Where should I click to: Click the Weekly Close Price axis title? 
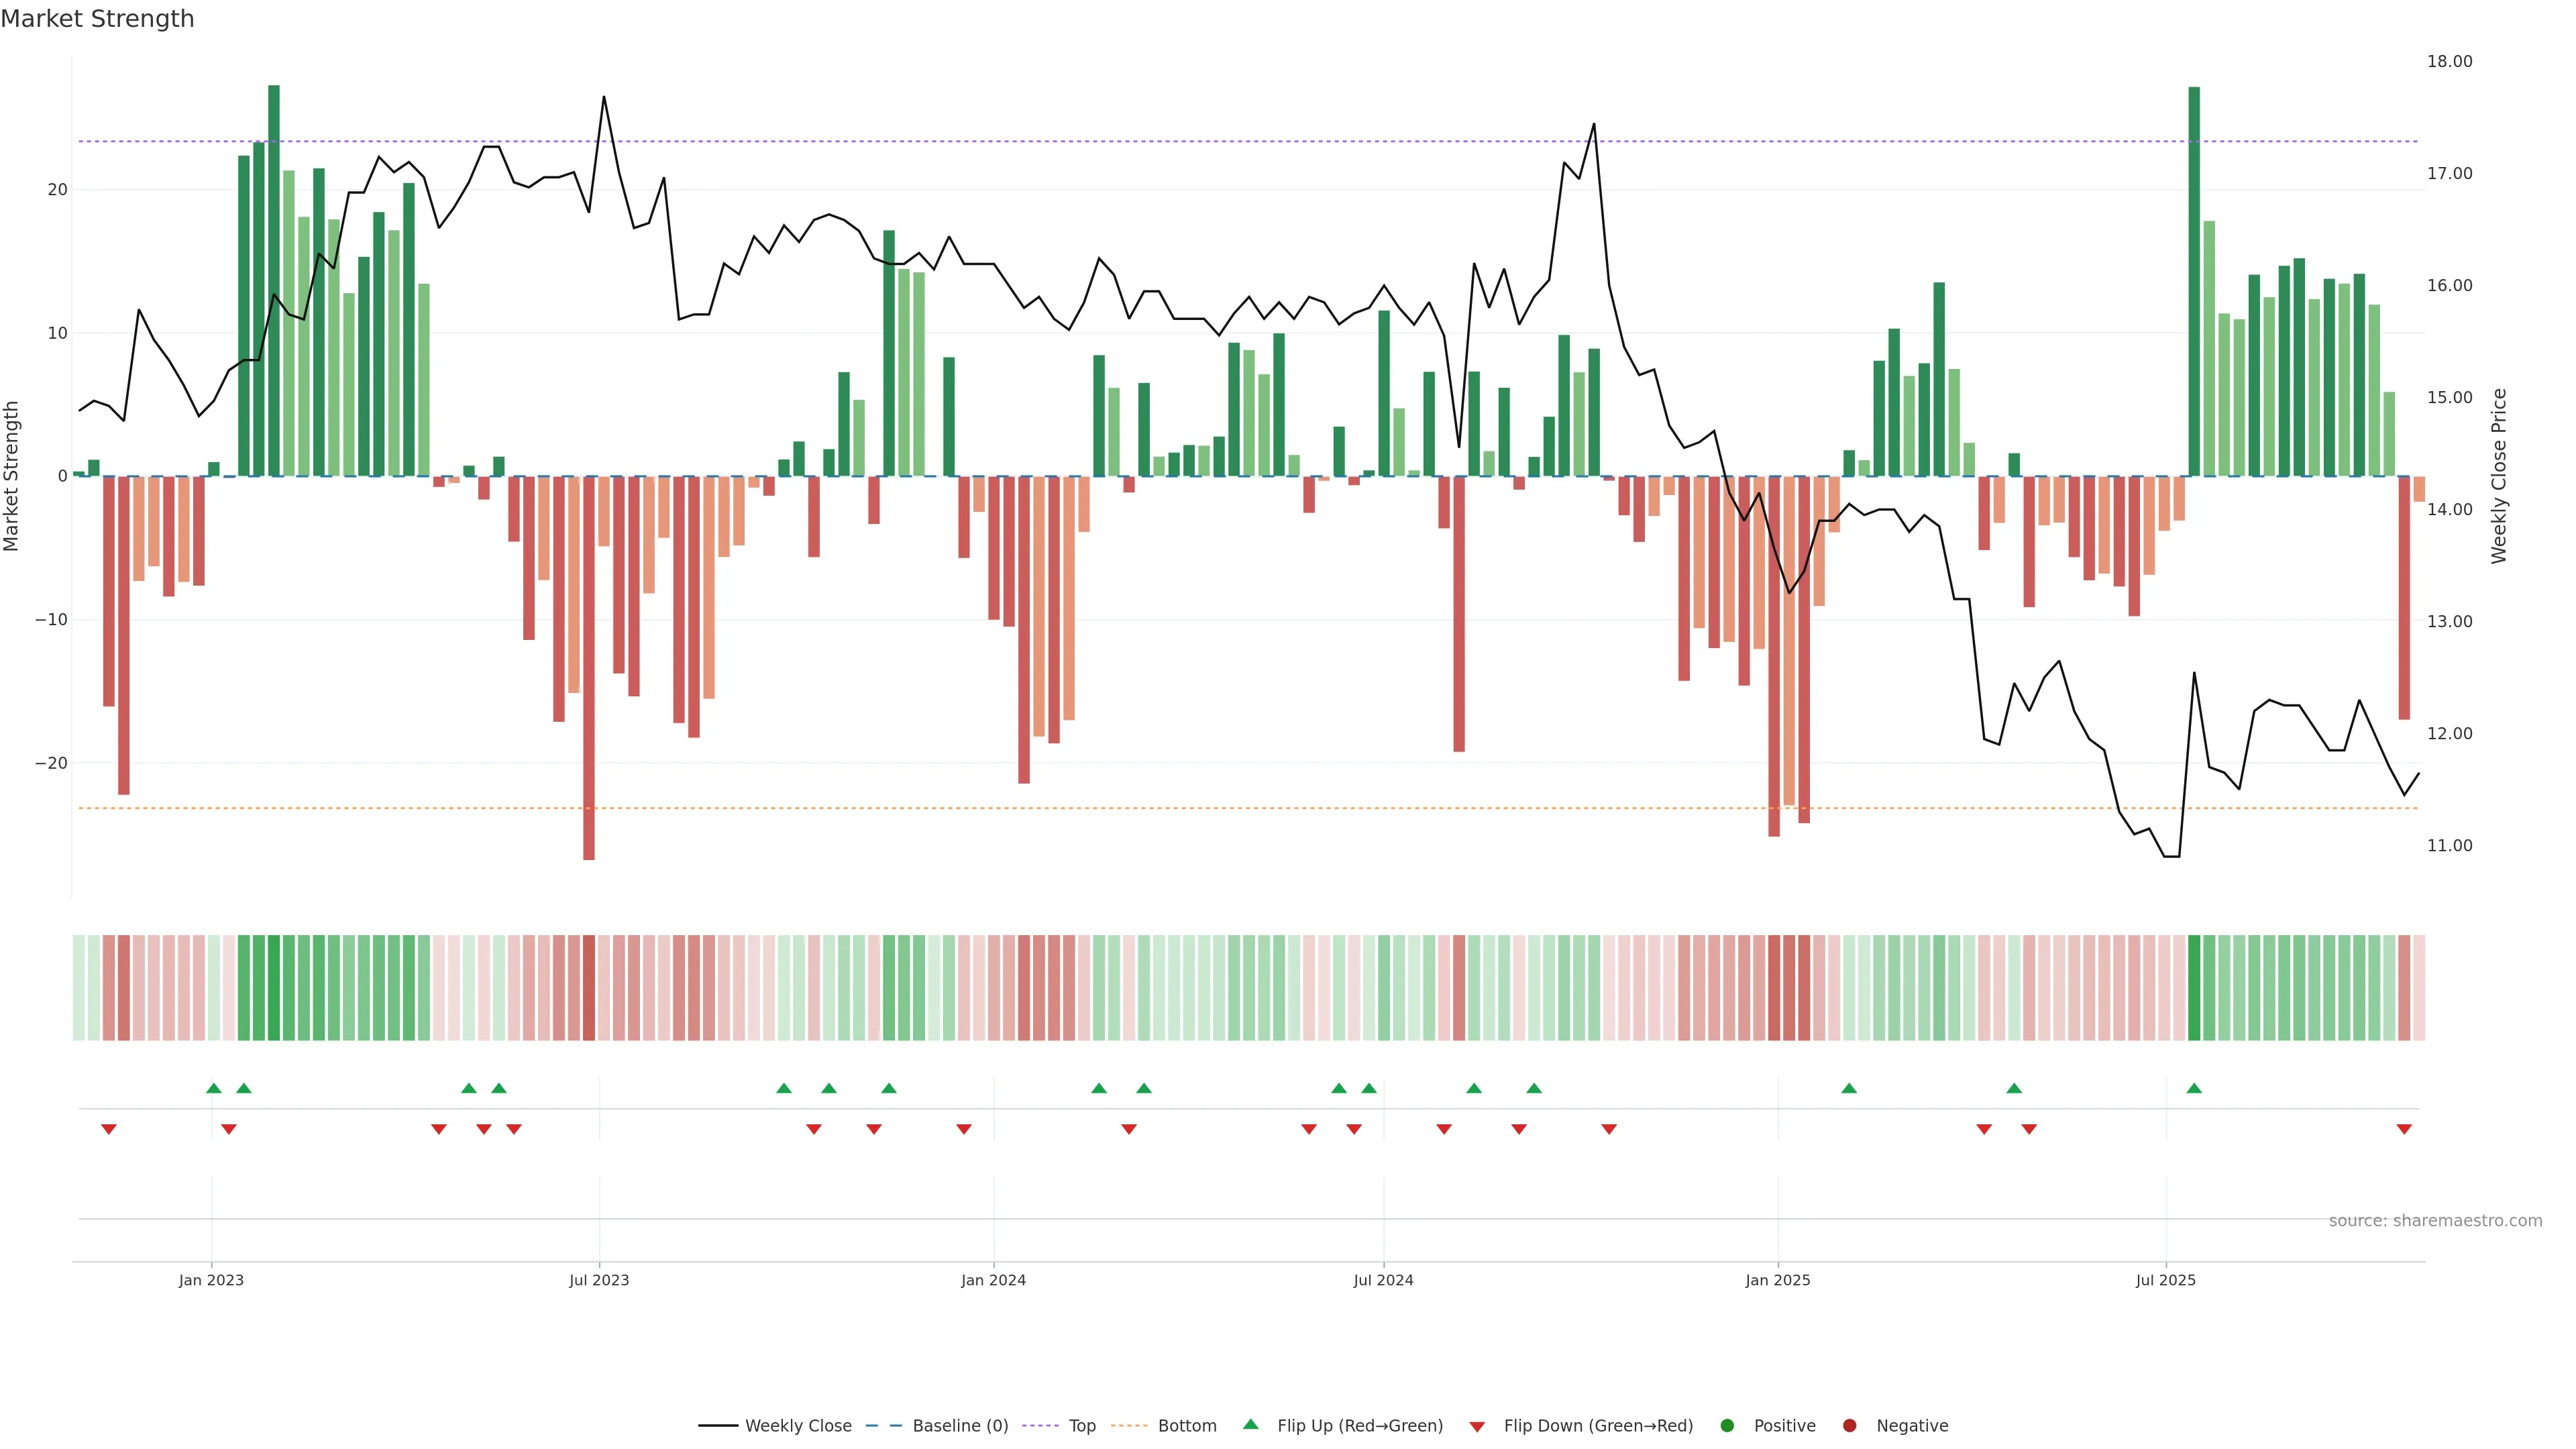2499,476
